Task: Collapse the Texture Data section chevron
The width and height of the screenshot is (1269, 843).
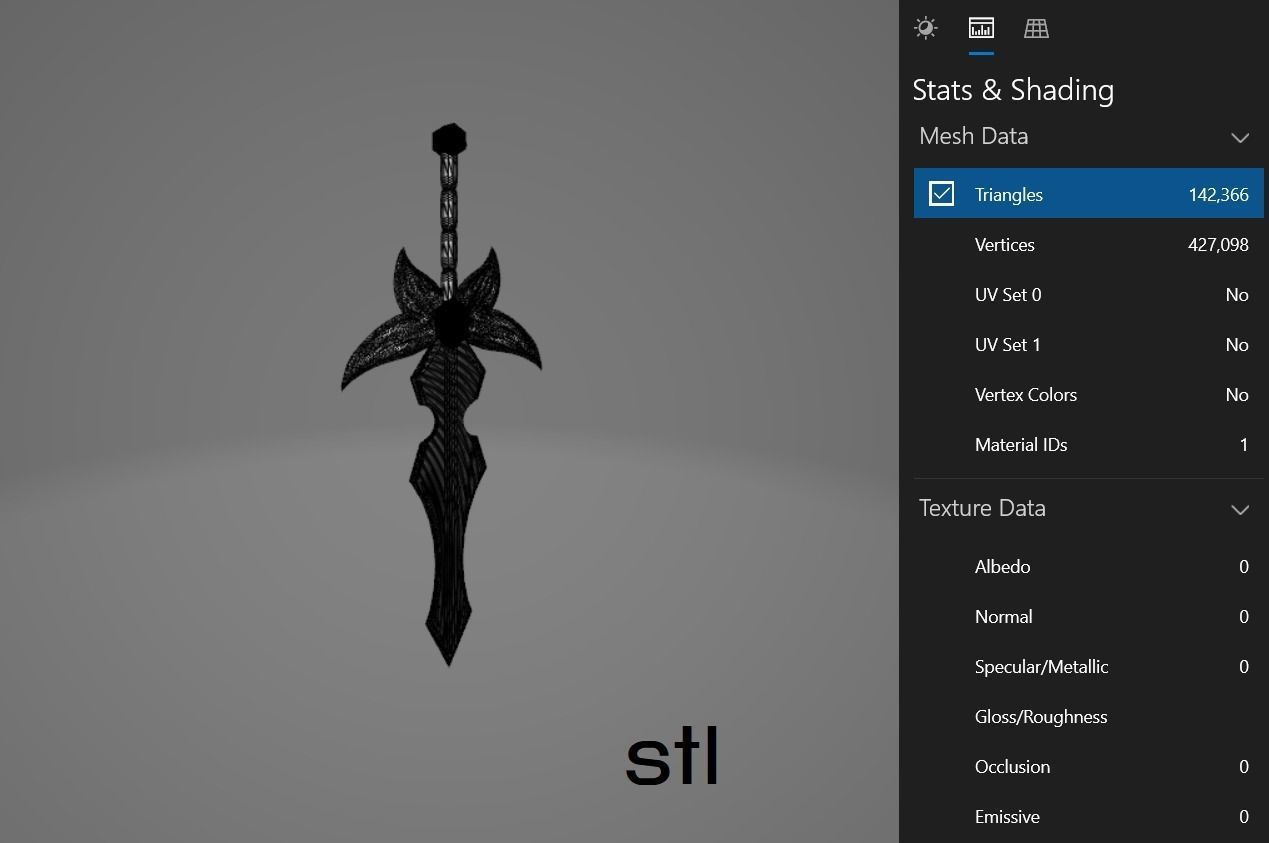Action: click(1240, 509)
